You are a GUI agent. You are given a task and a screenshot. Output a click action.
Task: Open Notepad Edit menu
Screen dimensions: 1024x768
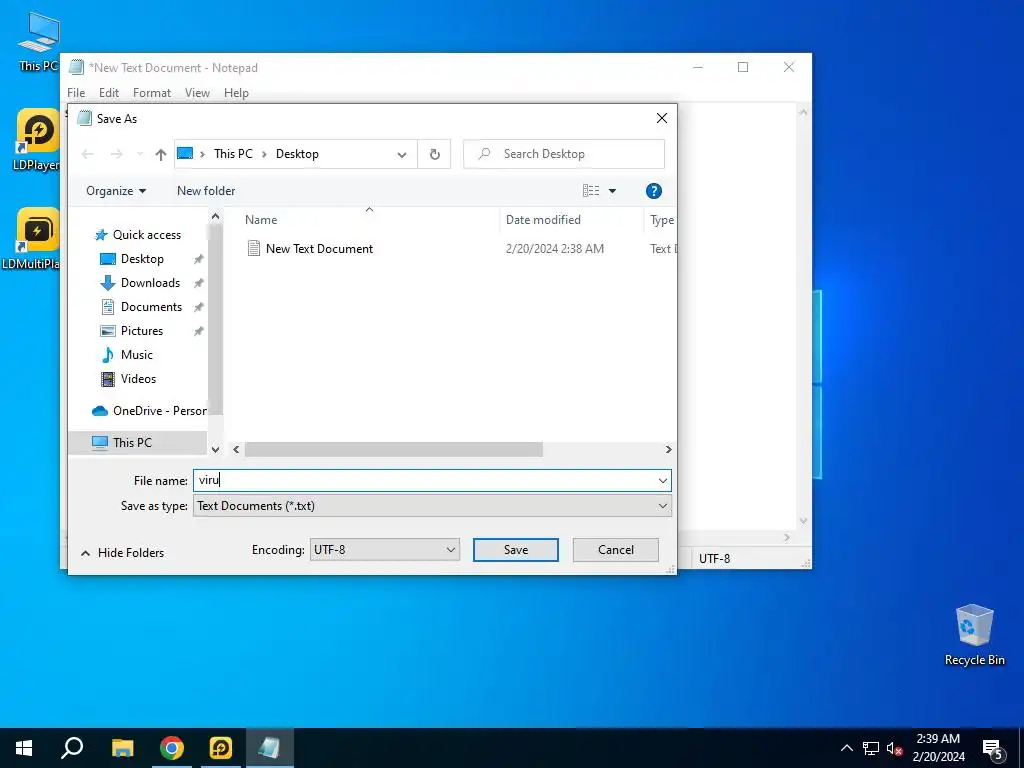pos(108,93)
